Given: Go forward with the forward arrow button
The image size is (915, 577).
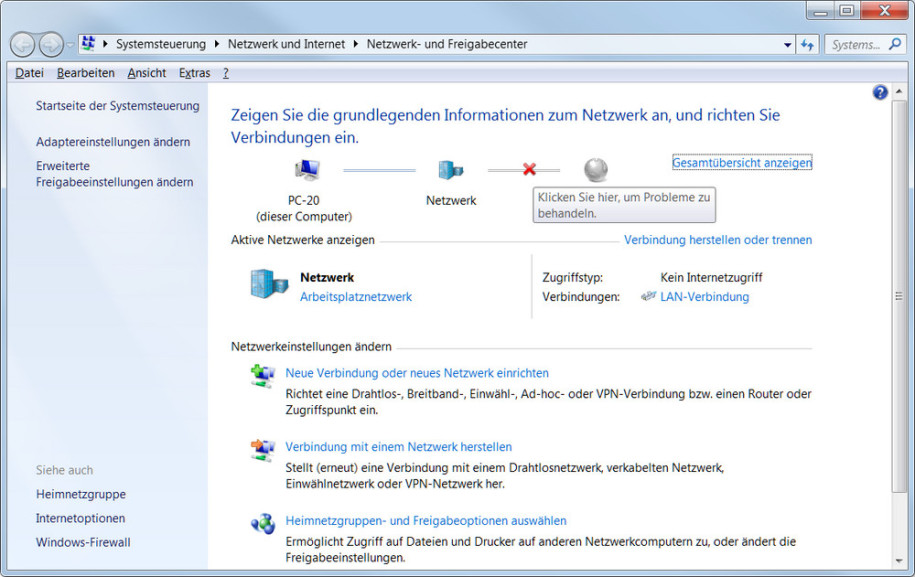Looking at the screenshot, I should (x=51, y=45).
